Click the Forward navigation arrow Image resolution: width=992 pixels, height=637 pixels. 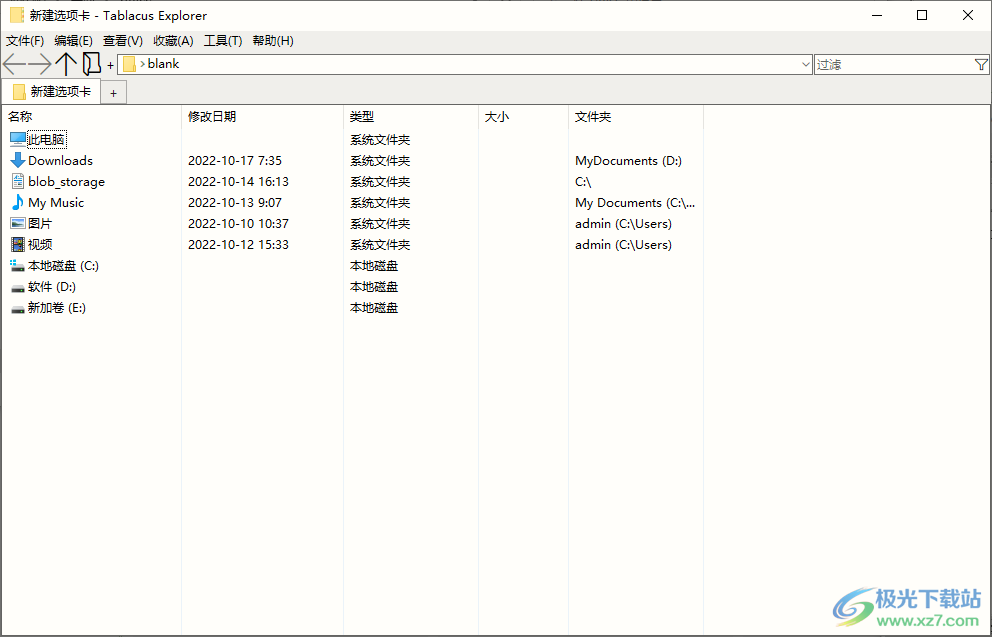click(x=40, y=64)
